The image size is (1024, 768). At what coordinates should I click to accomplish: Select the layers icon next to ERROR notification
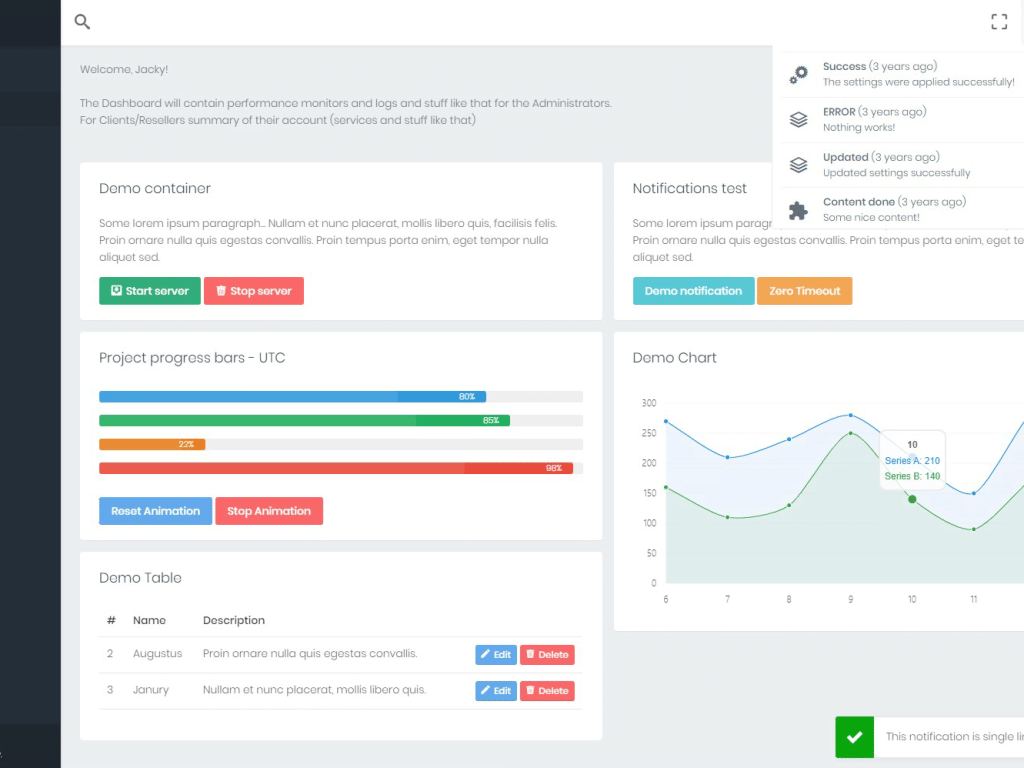pos(797,119)
